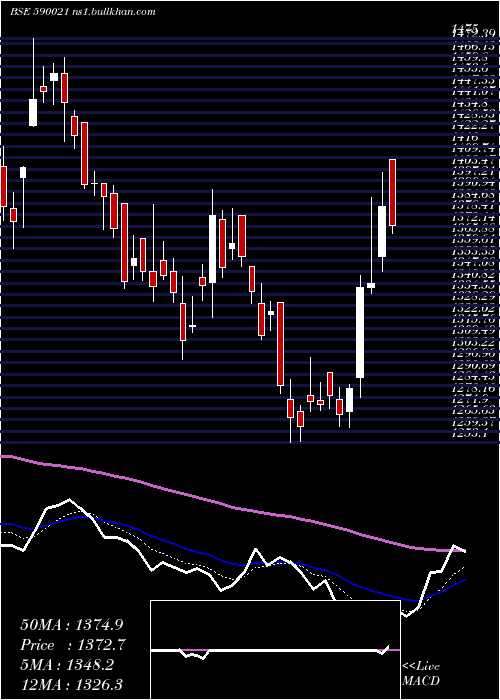Click the BSE 590021 ns1.bullkhan.com header text
Viewport: 500px width, 700px height.
click(x=83, y=12)
